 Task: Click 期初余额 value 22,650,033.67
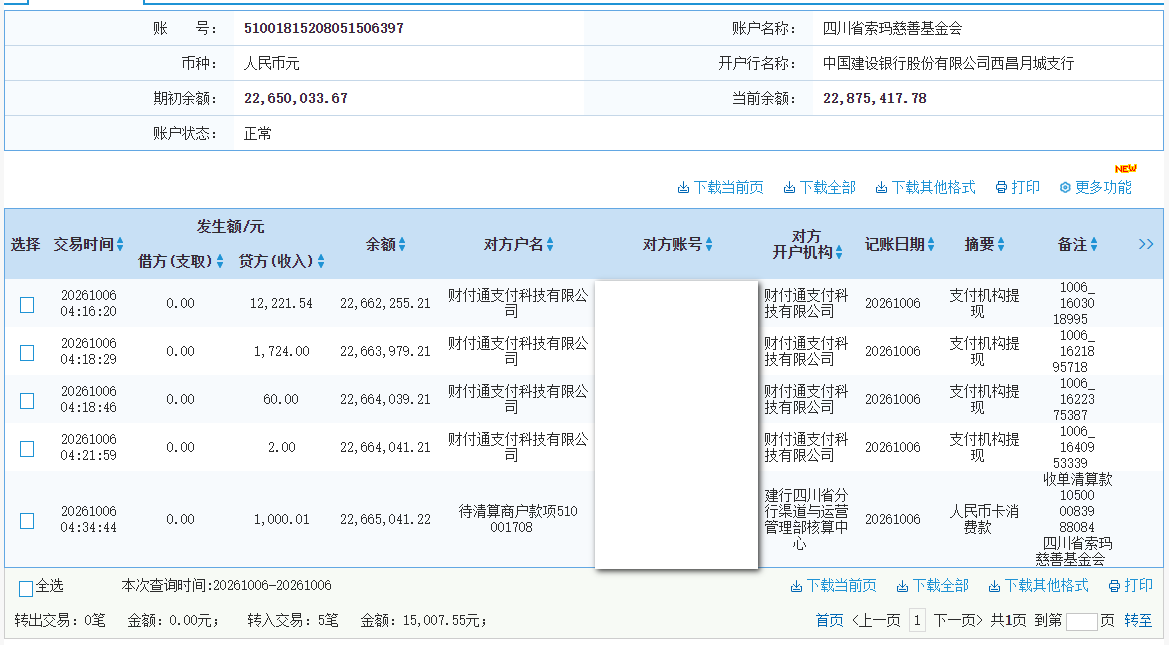296,98
